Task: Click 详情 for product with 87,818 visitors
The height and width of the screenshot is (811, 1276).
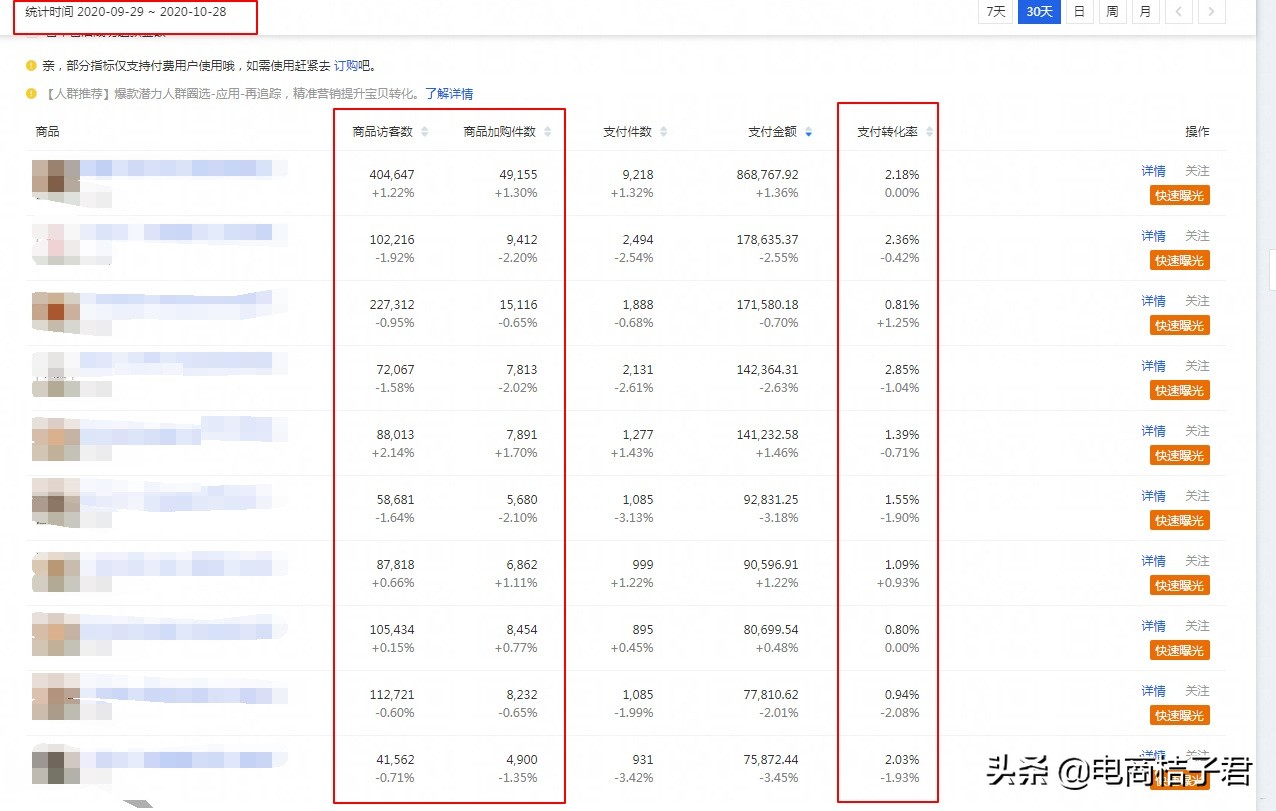Action: [1153, 561]
